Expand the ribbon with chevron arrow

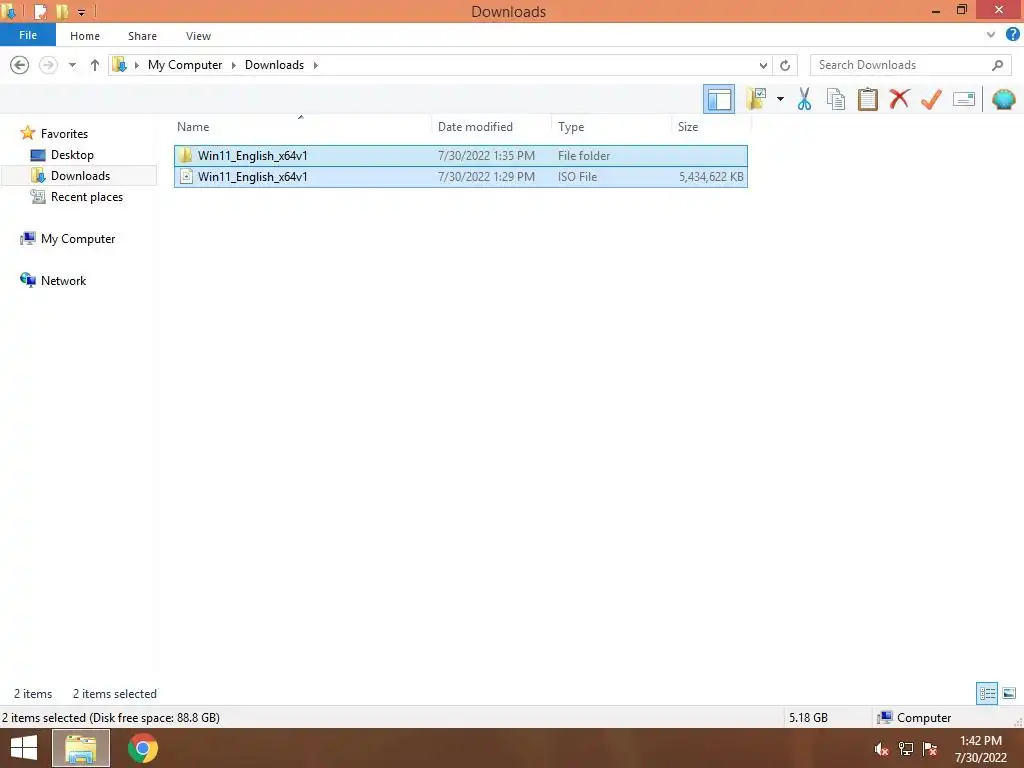[x=991, y=35]
